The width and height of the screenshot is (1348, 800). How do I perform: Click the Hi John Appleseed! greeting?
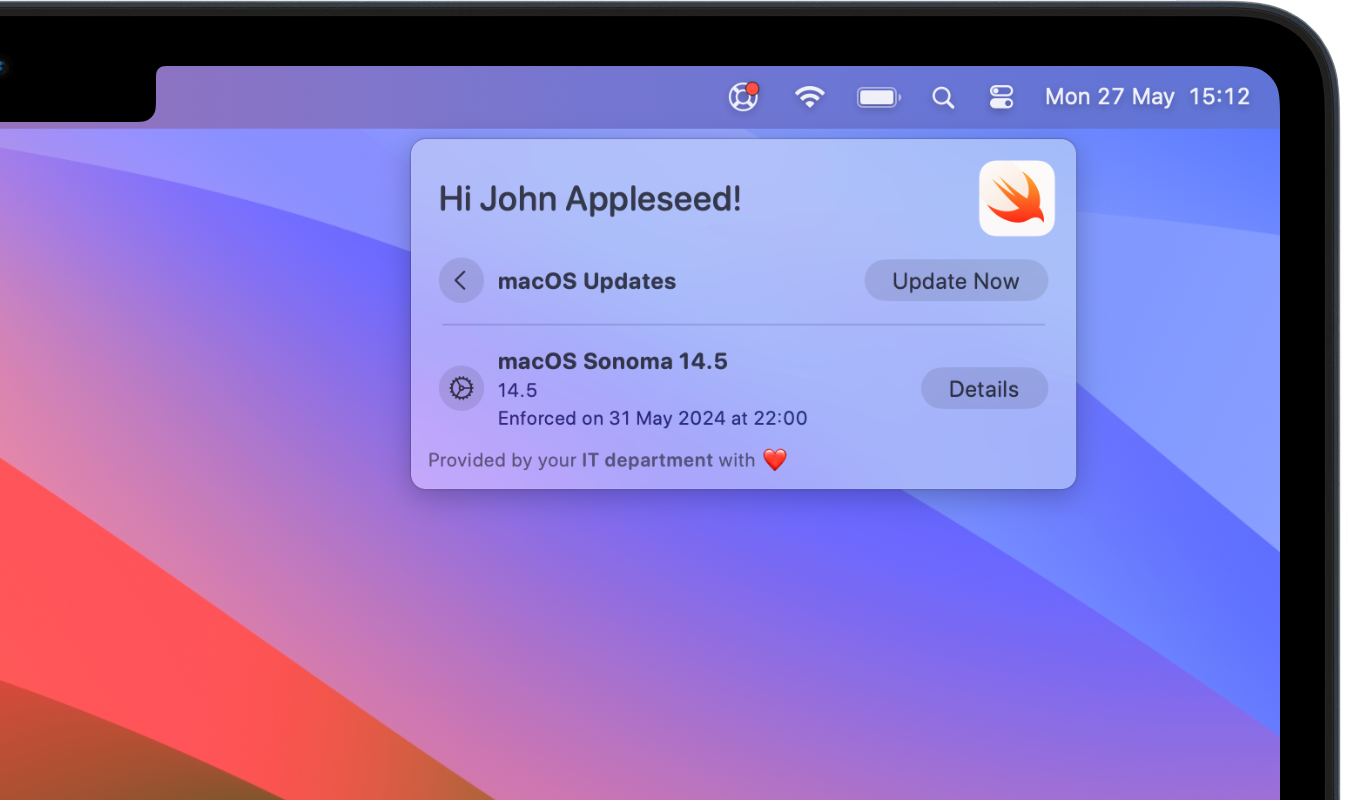click(x=590, y=199)
